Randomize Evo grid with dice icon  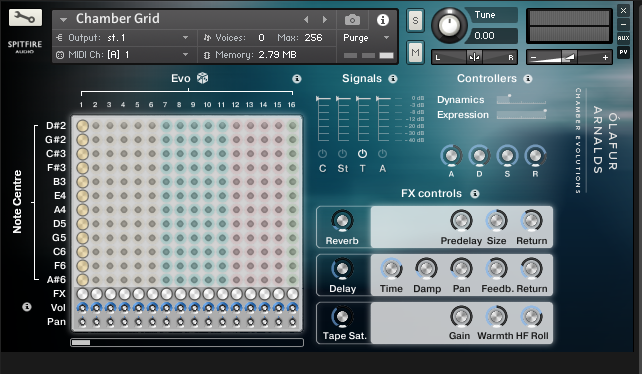(202, 78)
